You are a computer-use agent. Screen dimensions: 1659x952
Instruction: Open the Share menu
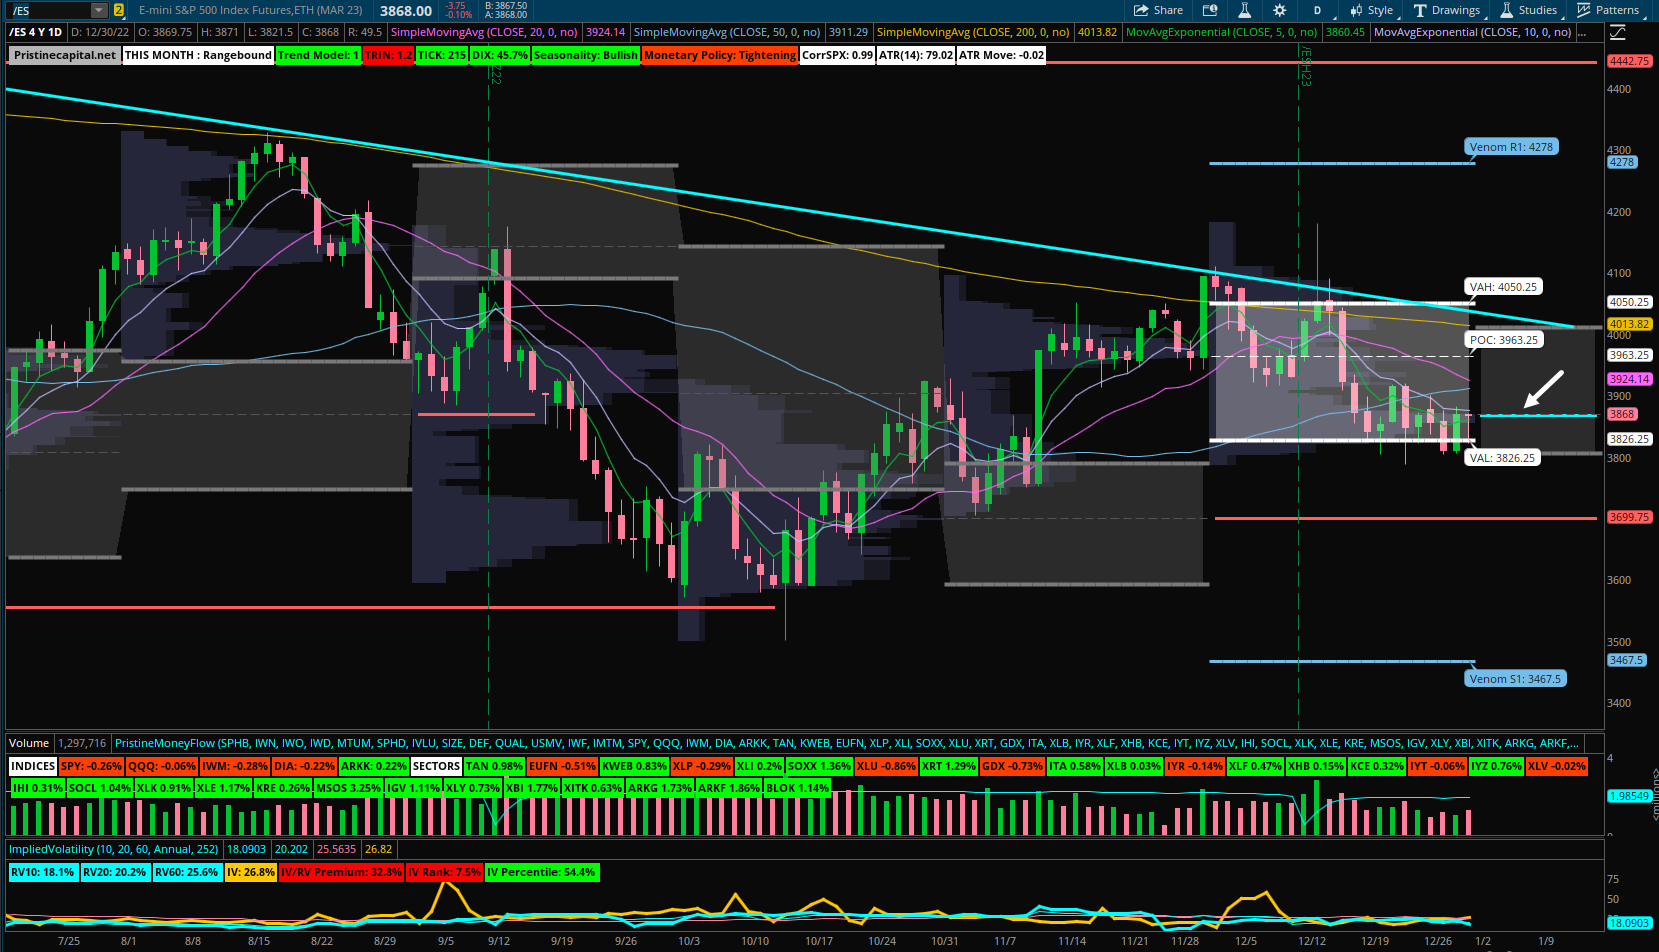point(1158,10)
